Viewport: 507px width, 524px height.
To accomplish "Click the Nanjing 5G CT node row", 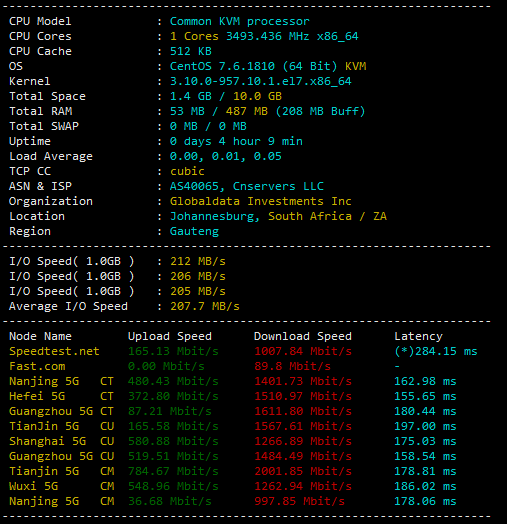I will (x=233, y=382).
